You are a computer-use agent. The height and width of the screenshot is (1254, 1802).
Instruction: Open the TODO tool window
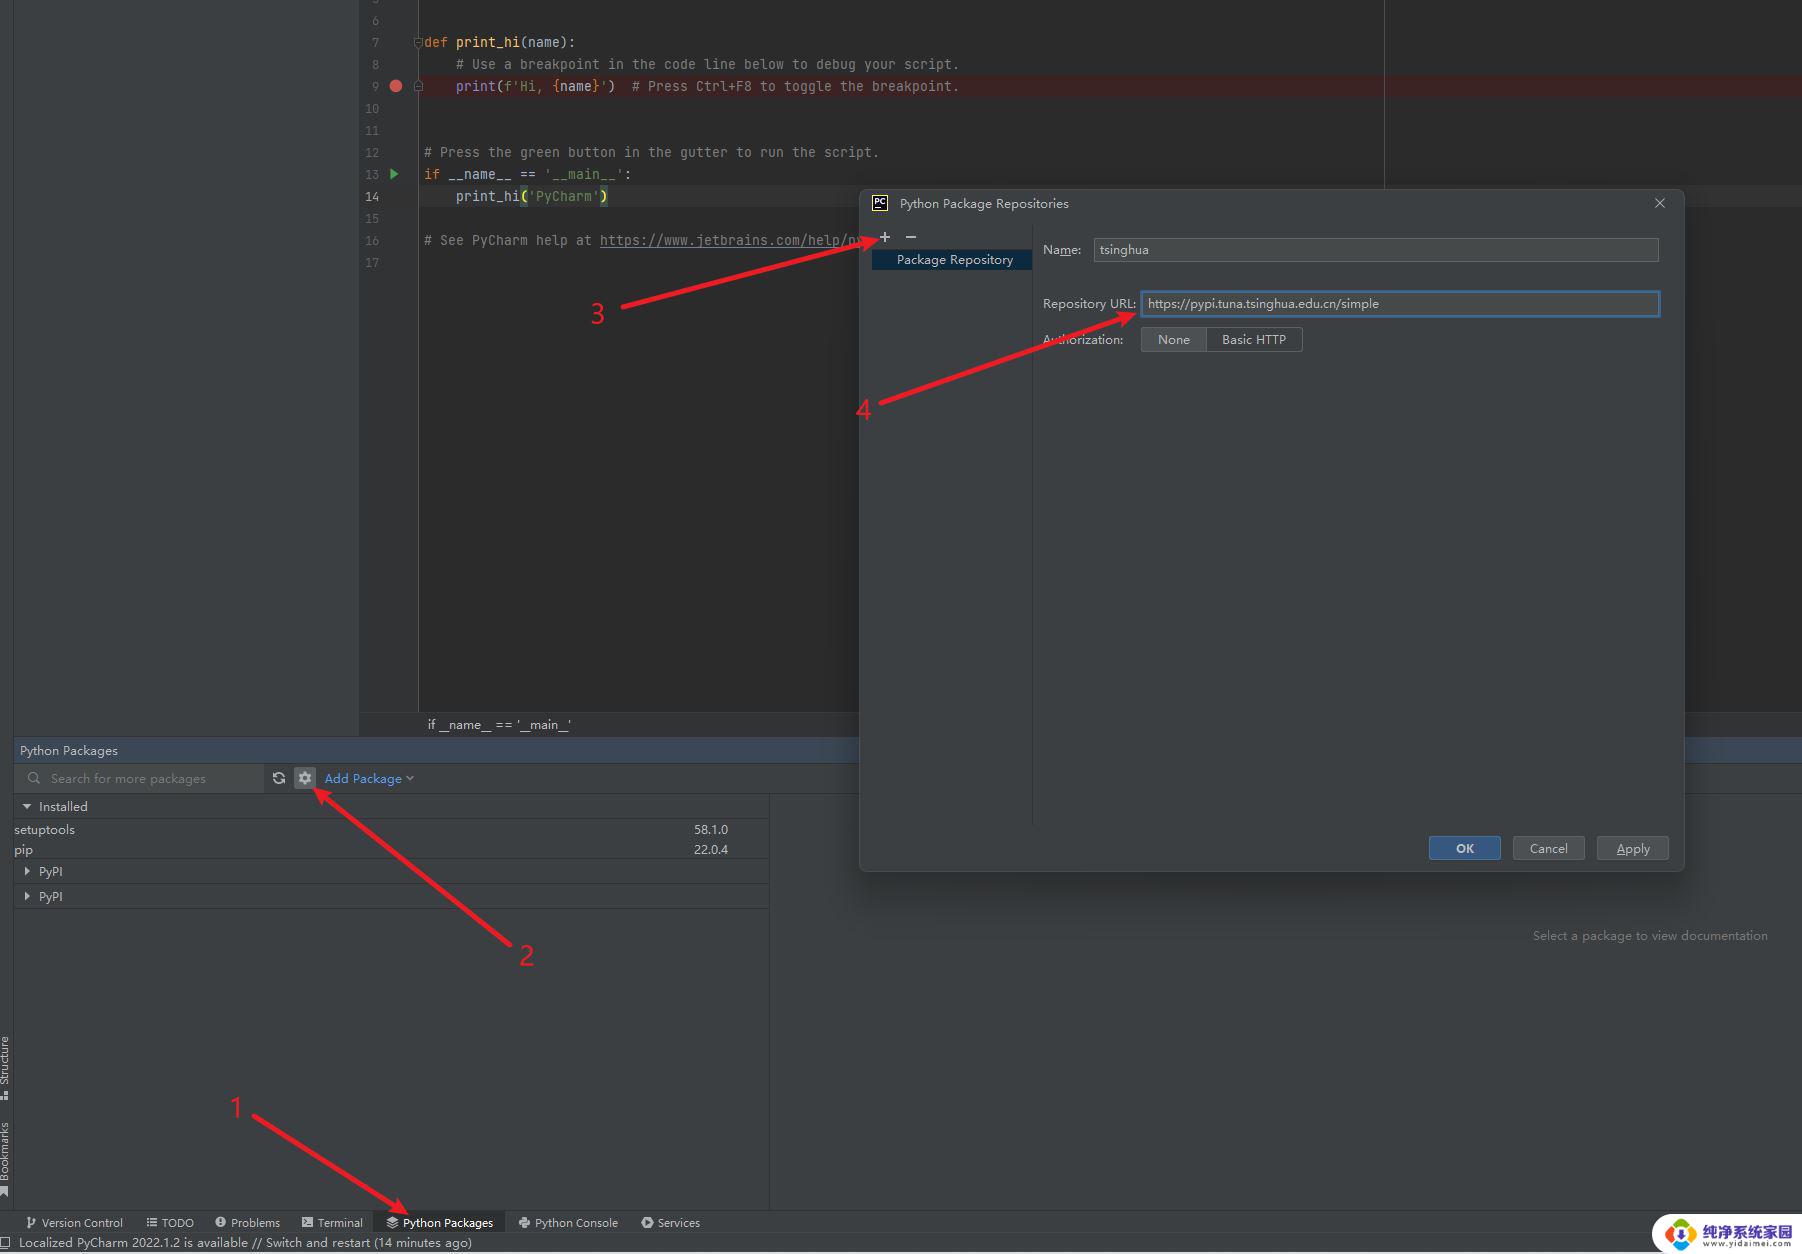[170, 1222]
